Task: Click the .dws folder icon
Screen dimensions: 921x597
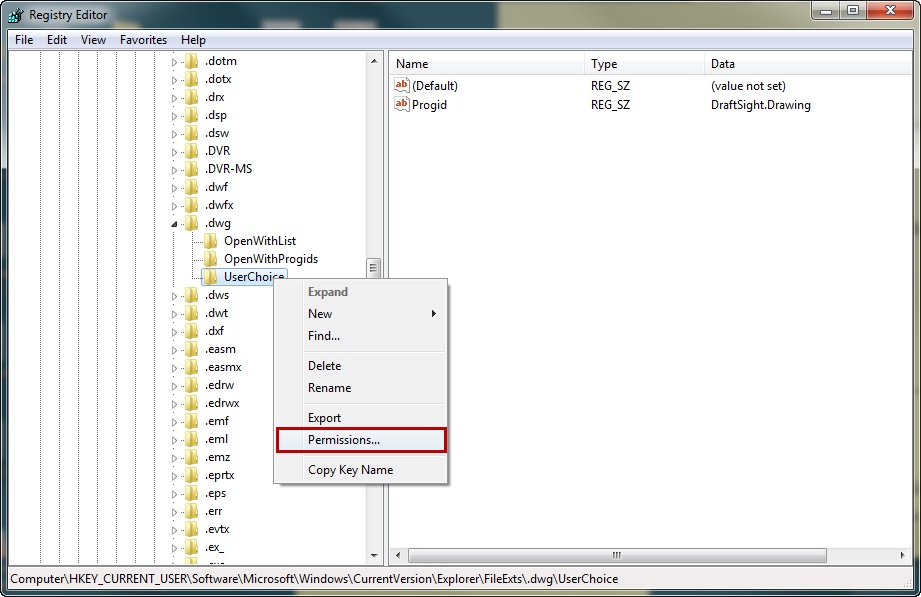Action: click(191, 296)
